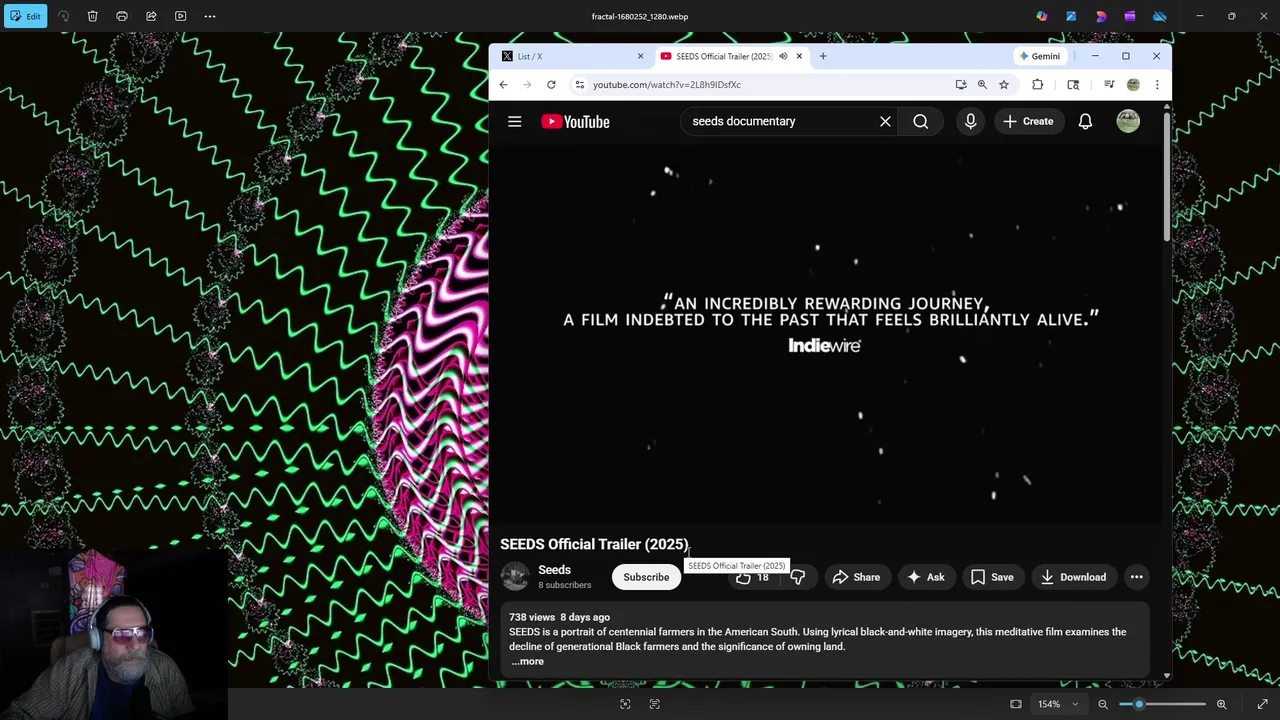Click the Create button on YouTube
1280x720 pixels.
(x=1029, y=122)
